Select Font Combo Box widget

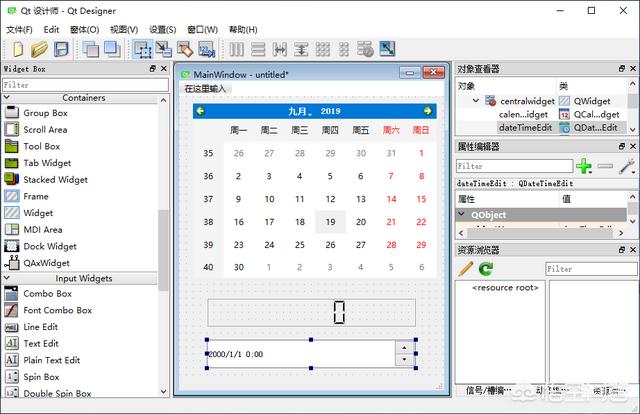tap(58, 310)
